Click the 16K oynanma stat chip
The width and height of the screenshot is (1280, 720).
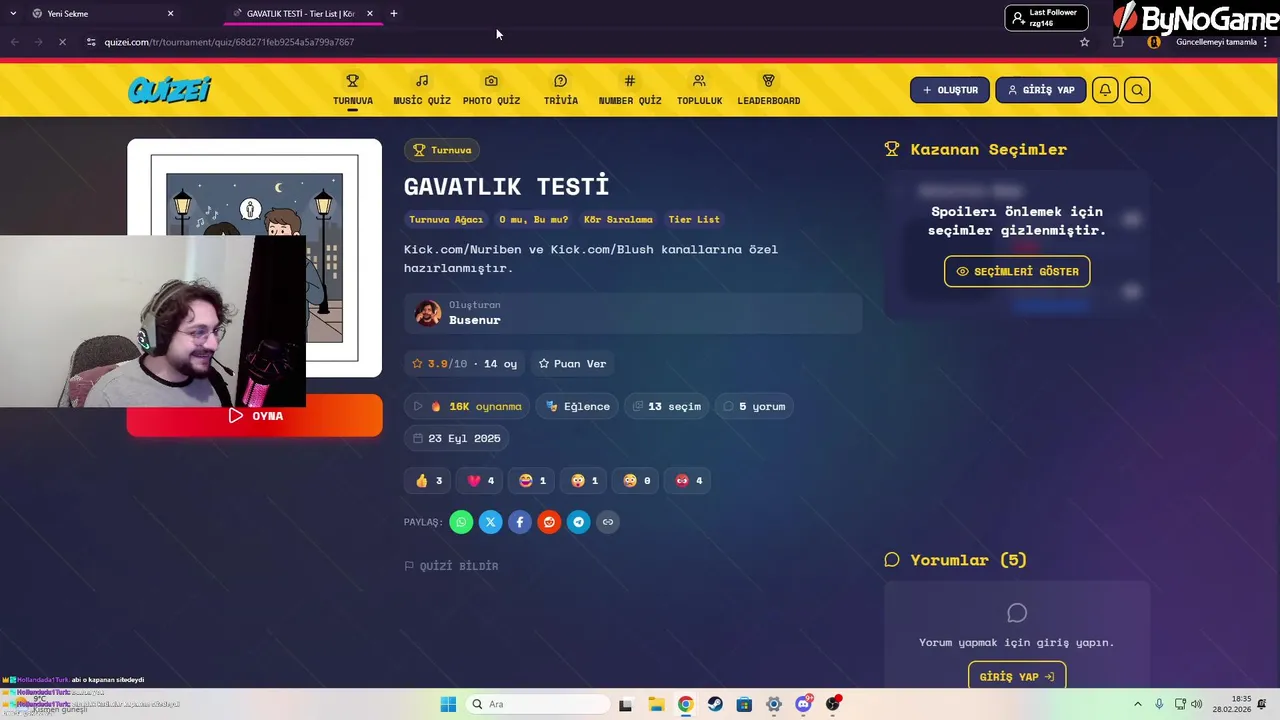[x=467, y=406]
